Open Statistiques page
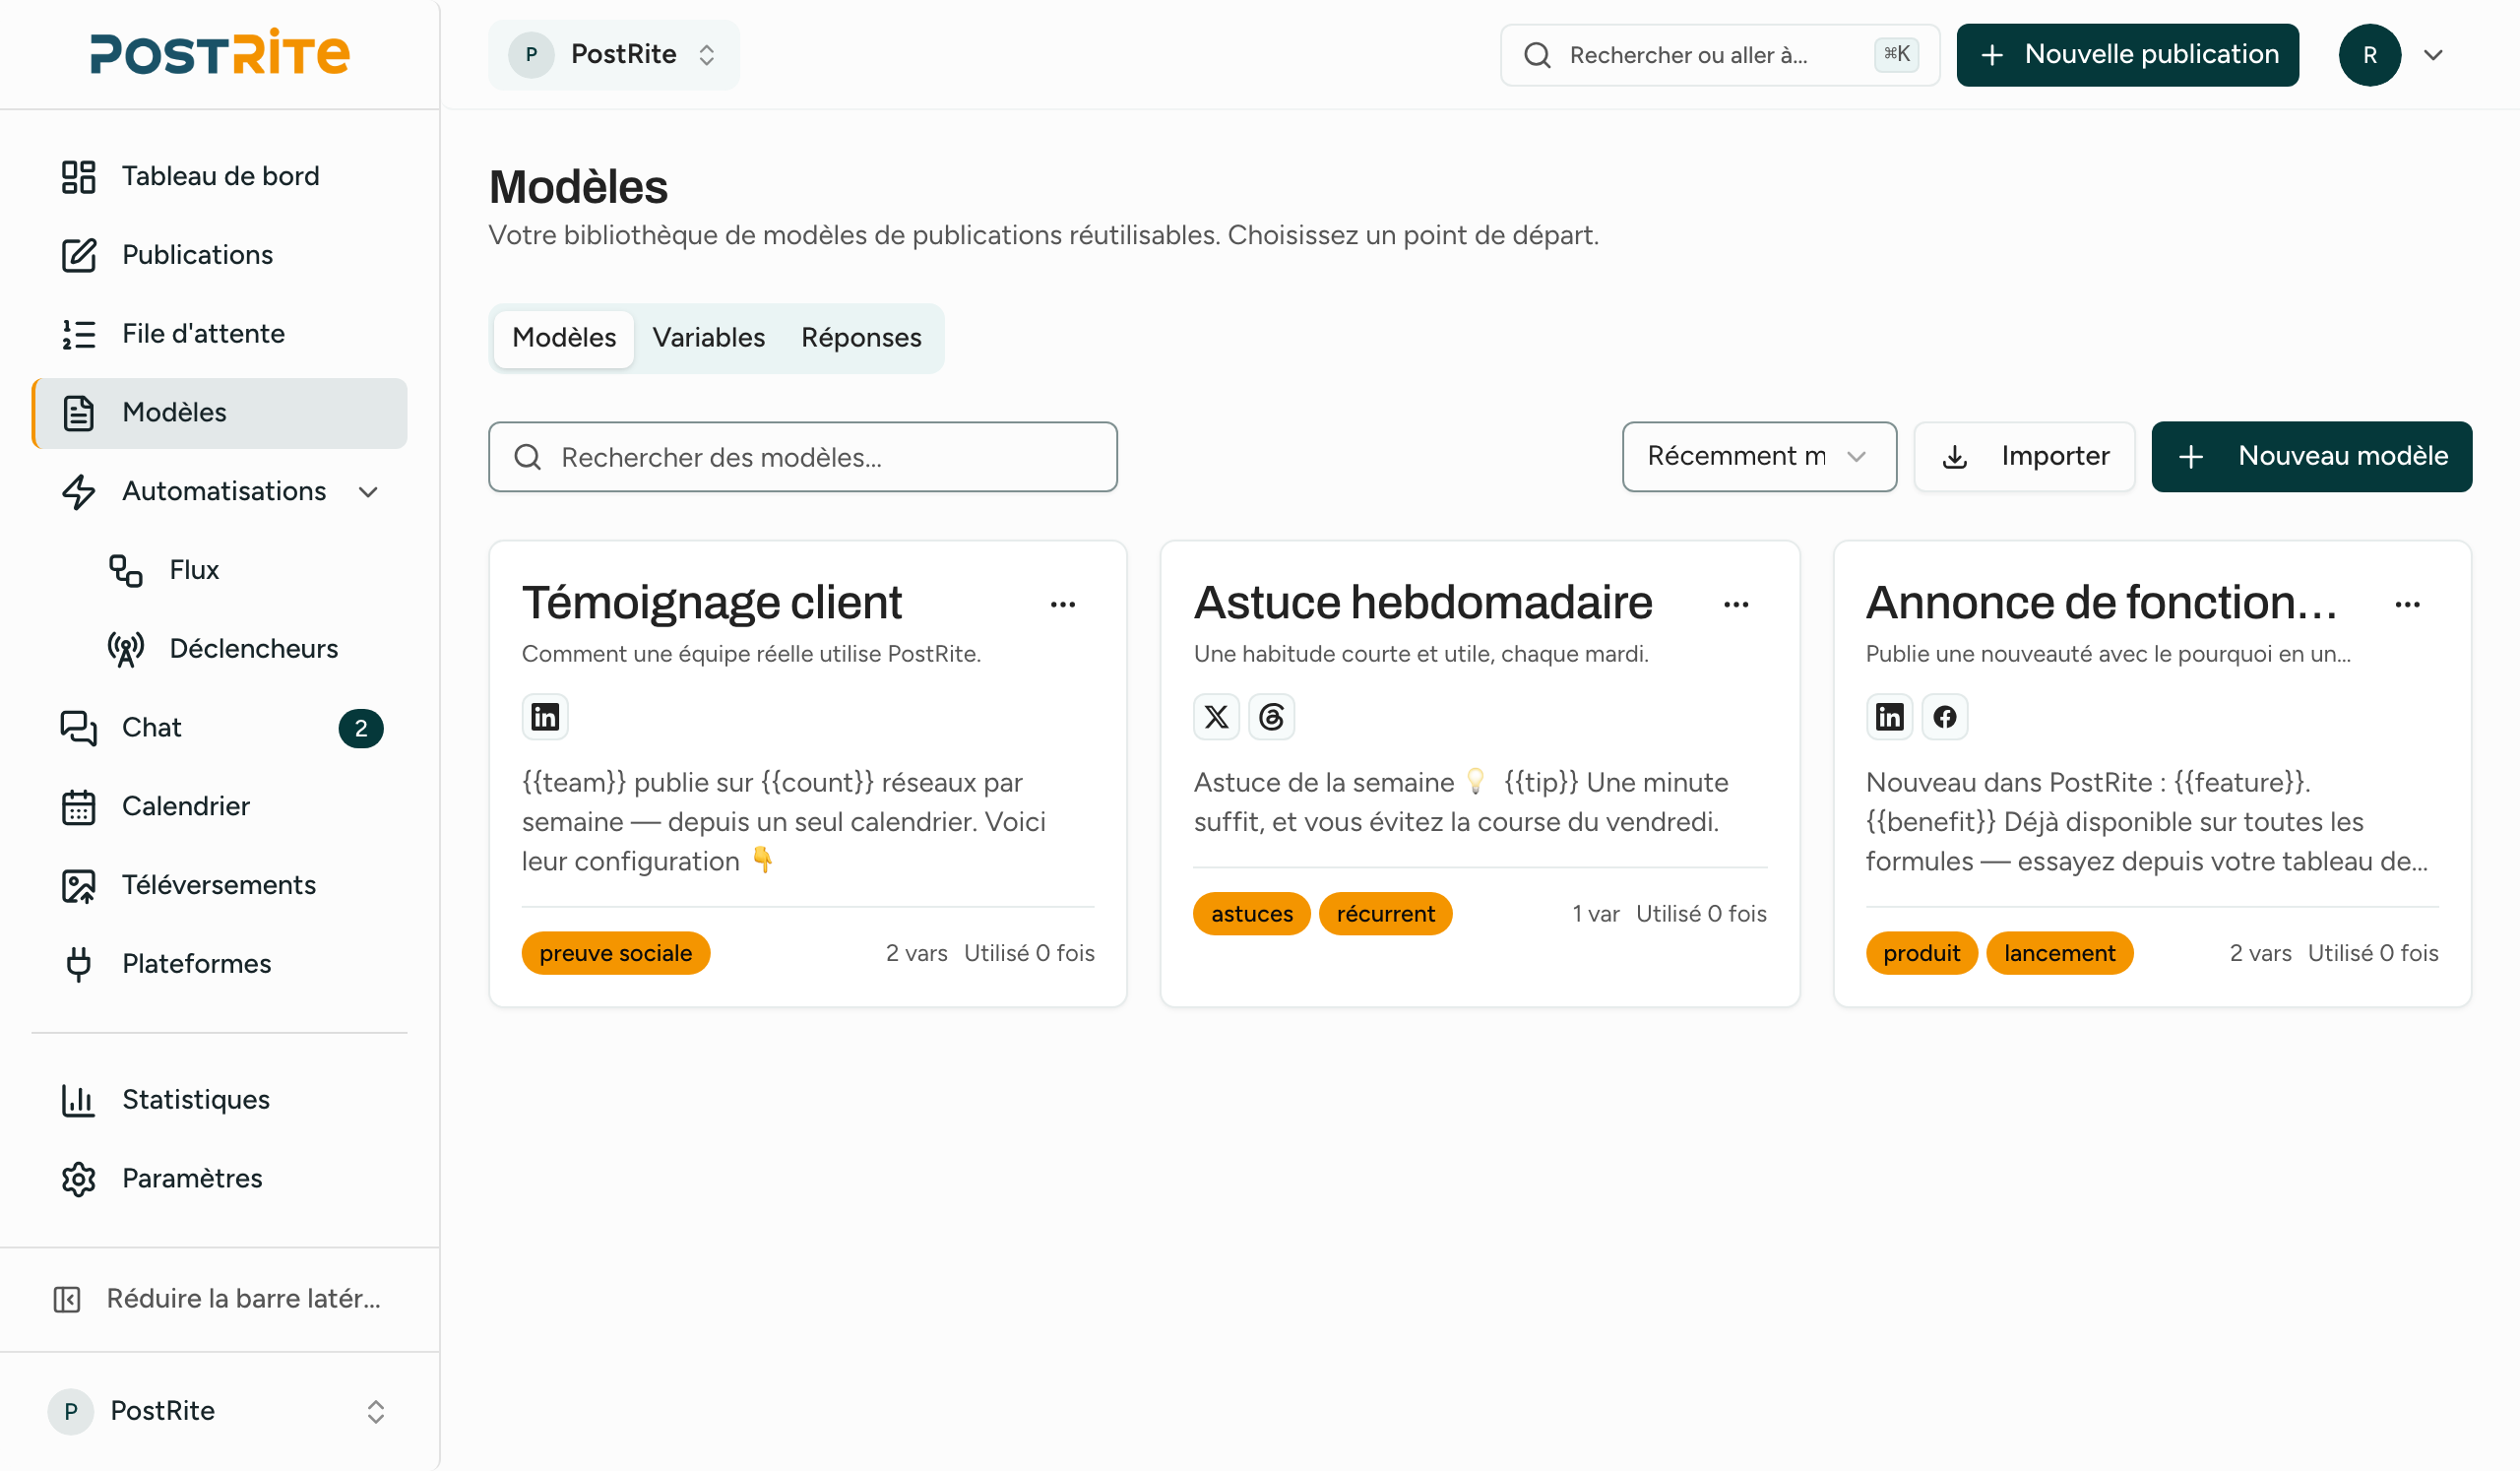This screenshot has height=1471, width=2520. (x=219, y=1100)
